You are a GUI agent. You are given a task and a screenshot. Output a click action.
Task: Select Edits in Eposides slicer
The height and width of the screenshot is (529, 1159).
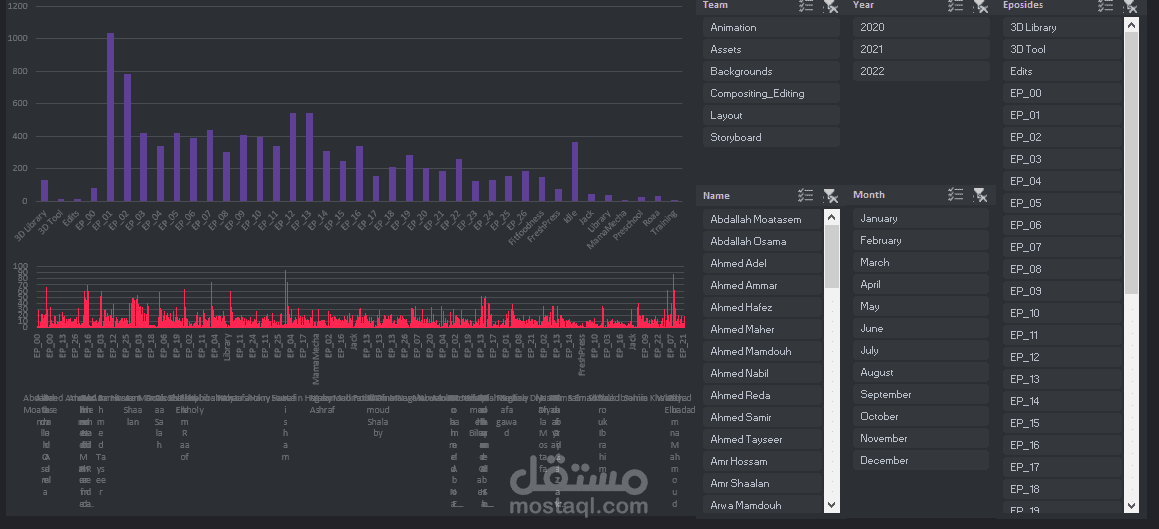pyautogui.click(x=1062, y=72)
